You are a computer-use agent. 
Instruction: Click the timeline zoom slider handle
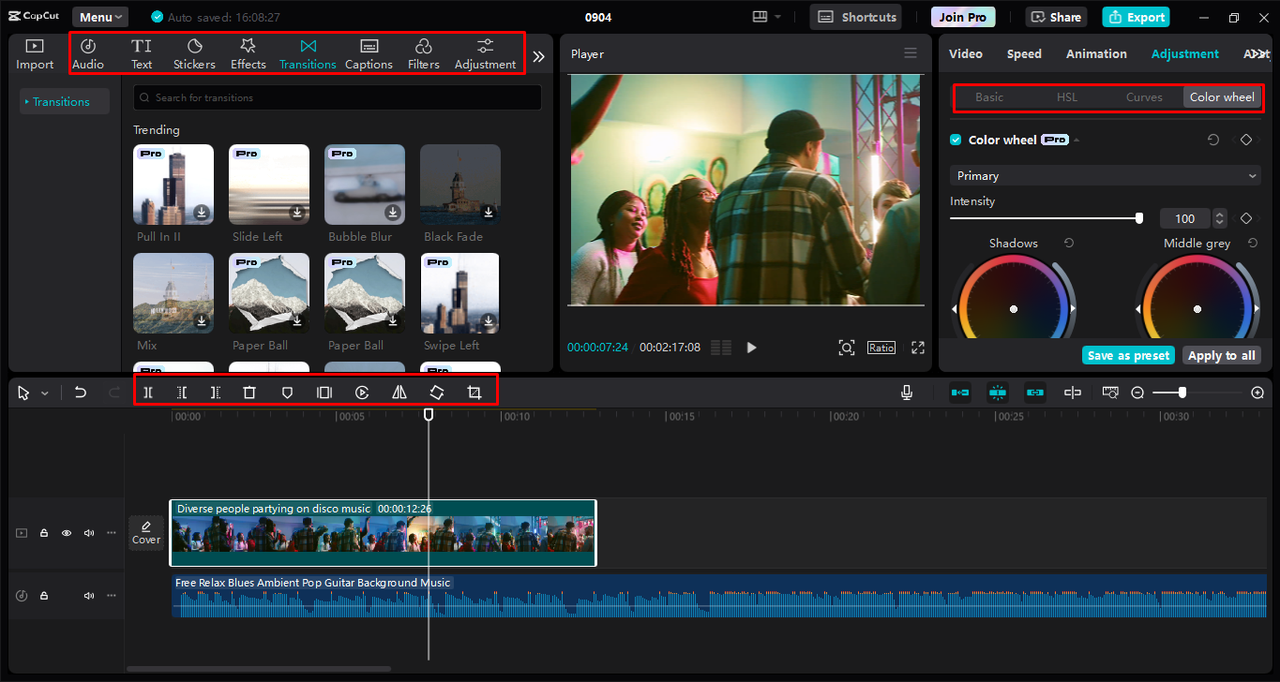coord(1182,393)
